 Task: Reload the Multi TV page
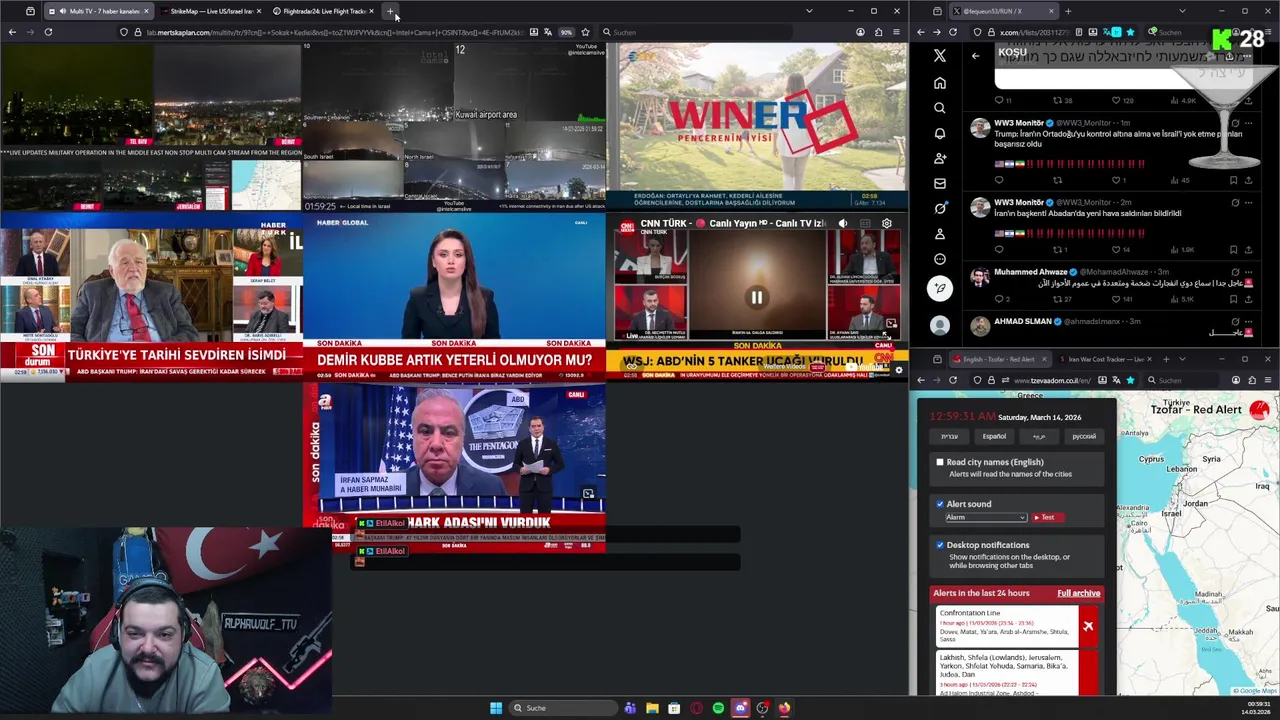click(48, 32)
